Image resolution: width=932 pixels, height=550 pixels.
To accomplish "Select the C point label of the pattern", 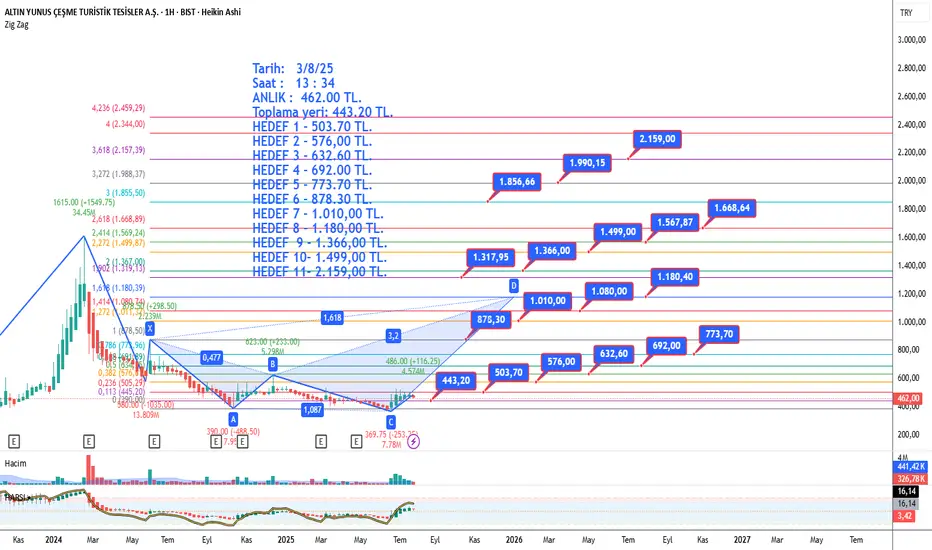I will (x=391, y=422).
